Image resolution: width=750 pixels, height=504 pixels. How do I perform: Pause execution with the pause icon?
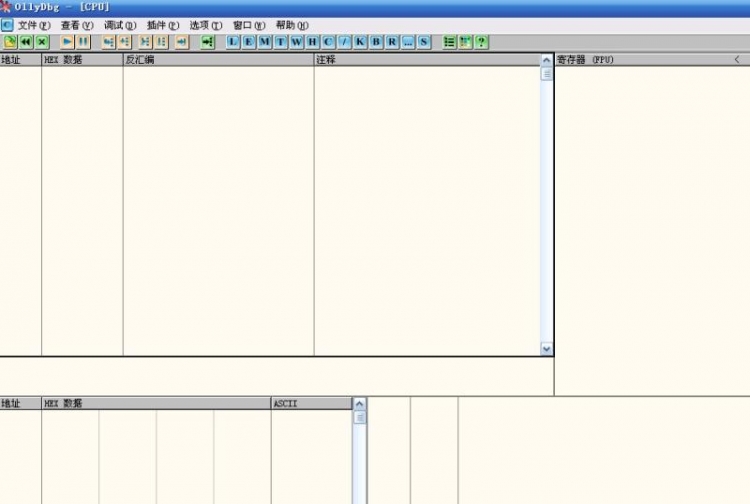coord(83,42)
